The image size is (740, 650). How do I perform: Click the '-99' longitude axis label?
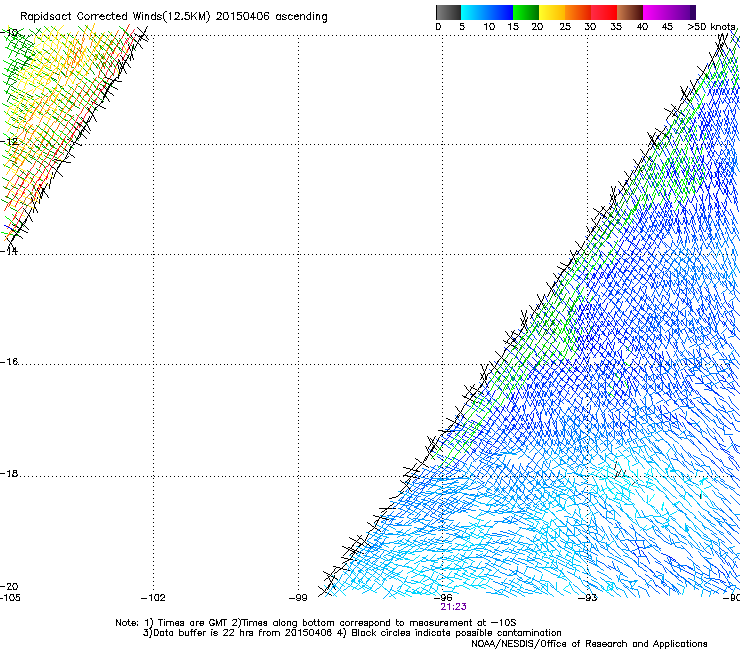298,598
